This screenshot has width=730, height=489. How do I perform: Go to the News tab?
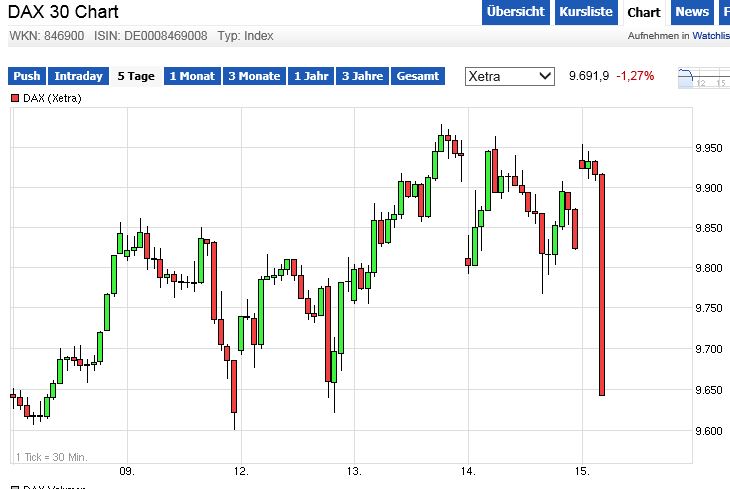click(691, 12)
